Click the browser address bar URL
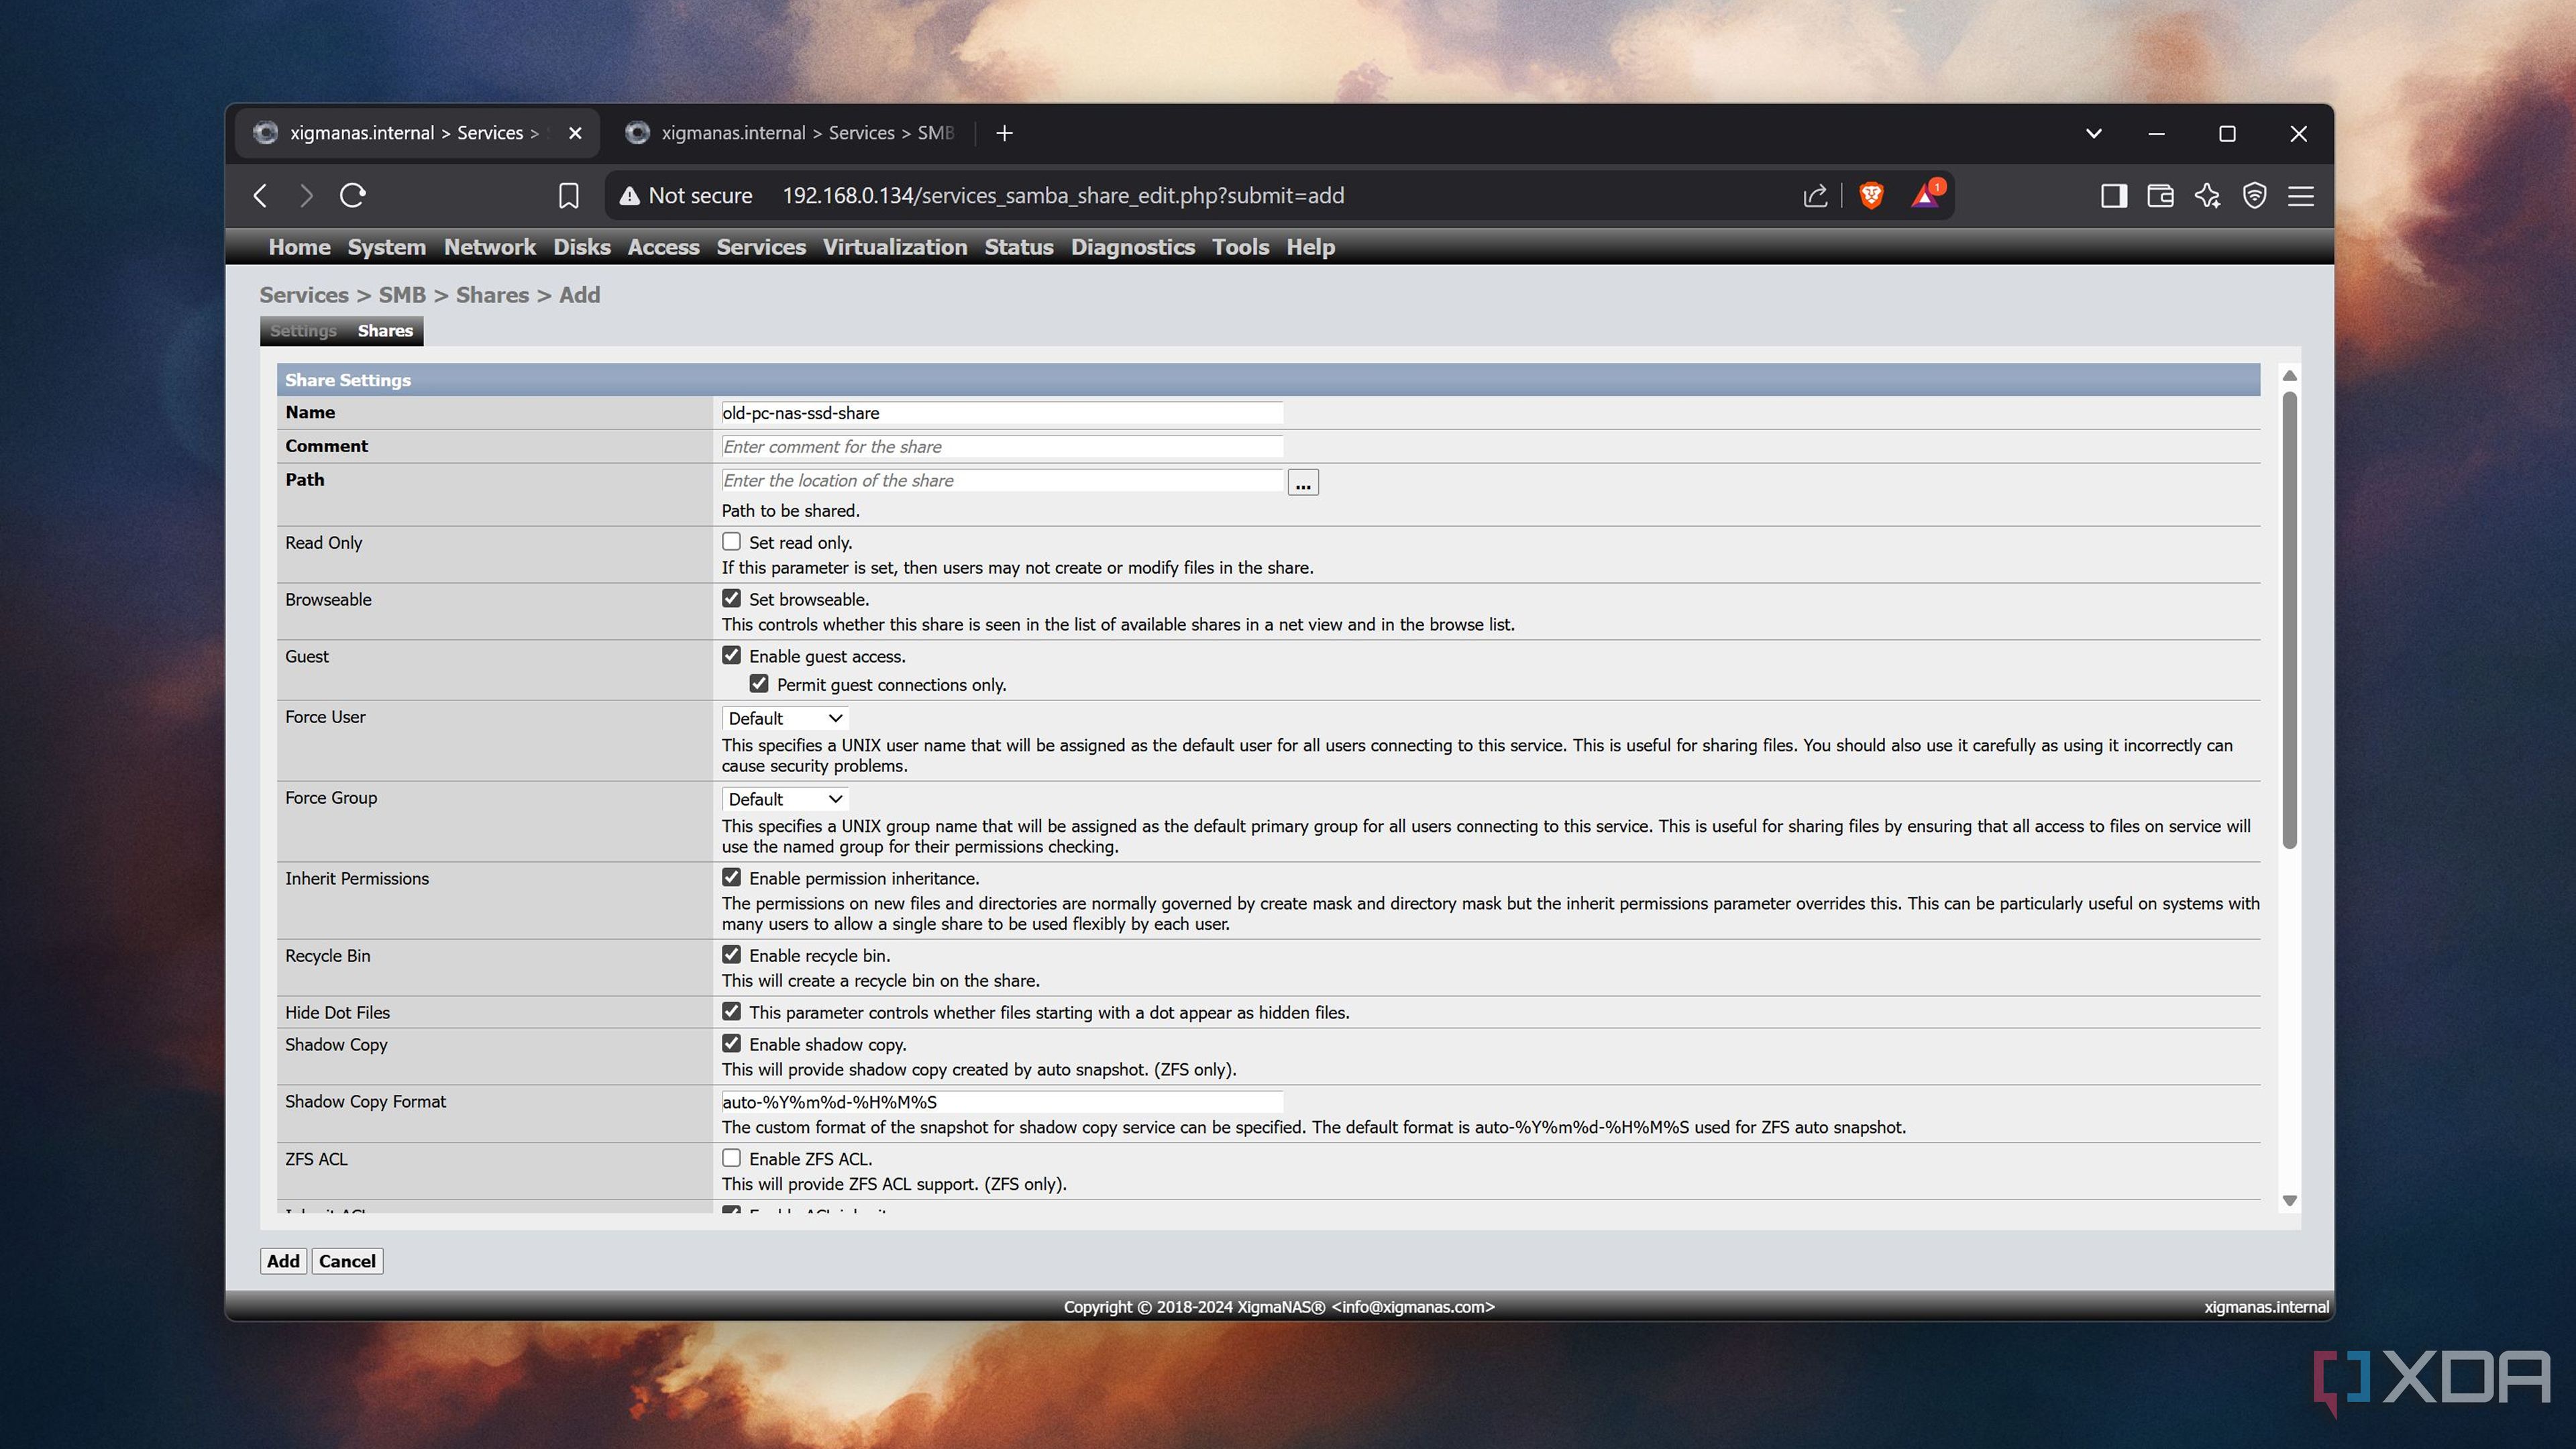2576x1449 pixels. 1063,195
